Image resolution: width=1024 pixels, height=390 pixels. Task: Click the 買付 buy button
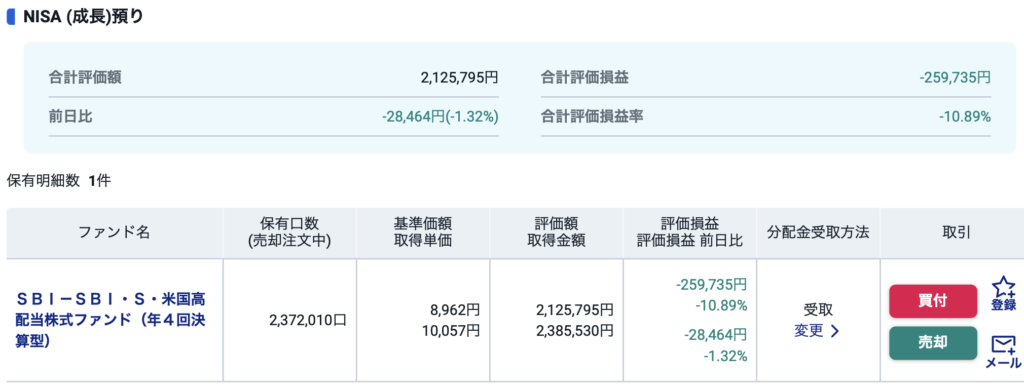point(933,301)
